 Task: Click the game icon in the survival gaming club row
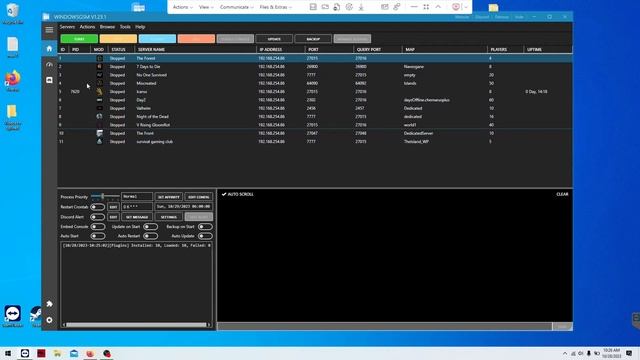click(99, 142)
